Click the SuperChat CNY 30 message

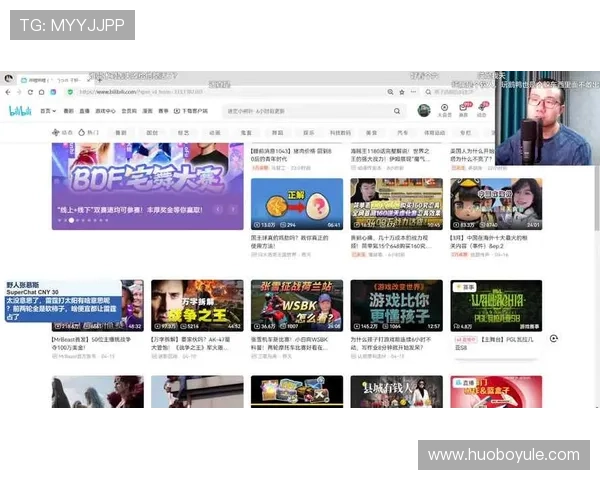(63, 301)
